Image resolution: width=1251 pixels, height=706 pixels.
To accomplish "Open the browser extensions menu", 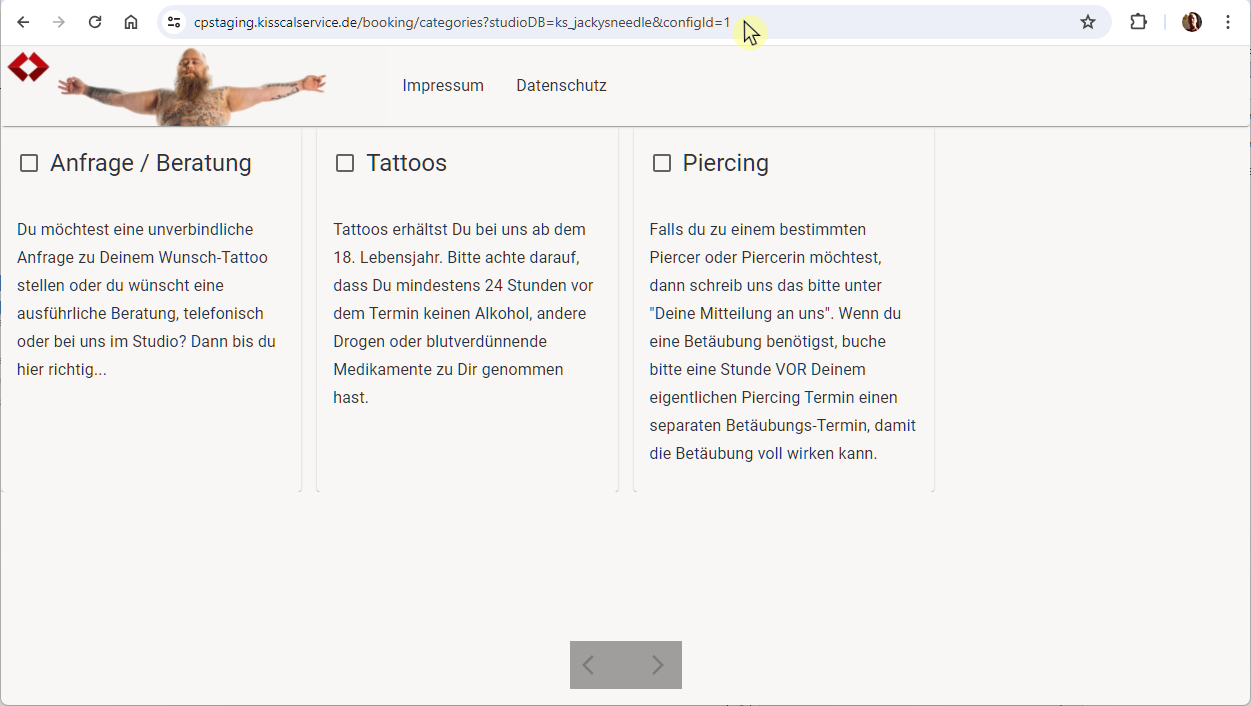I will [1138, 22].
